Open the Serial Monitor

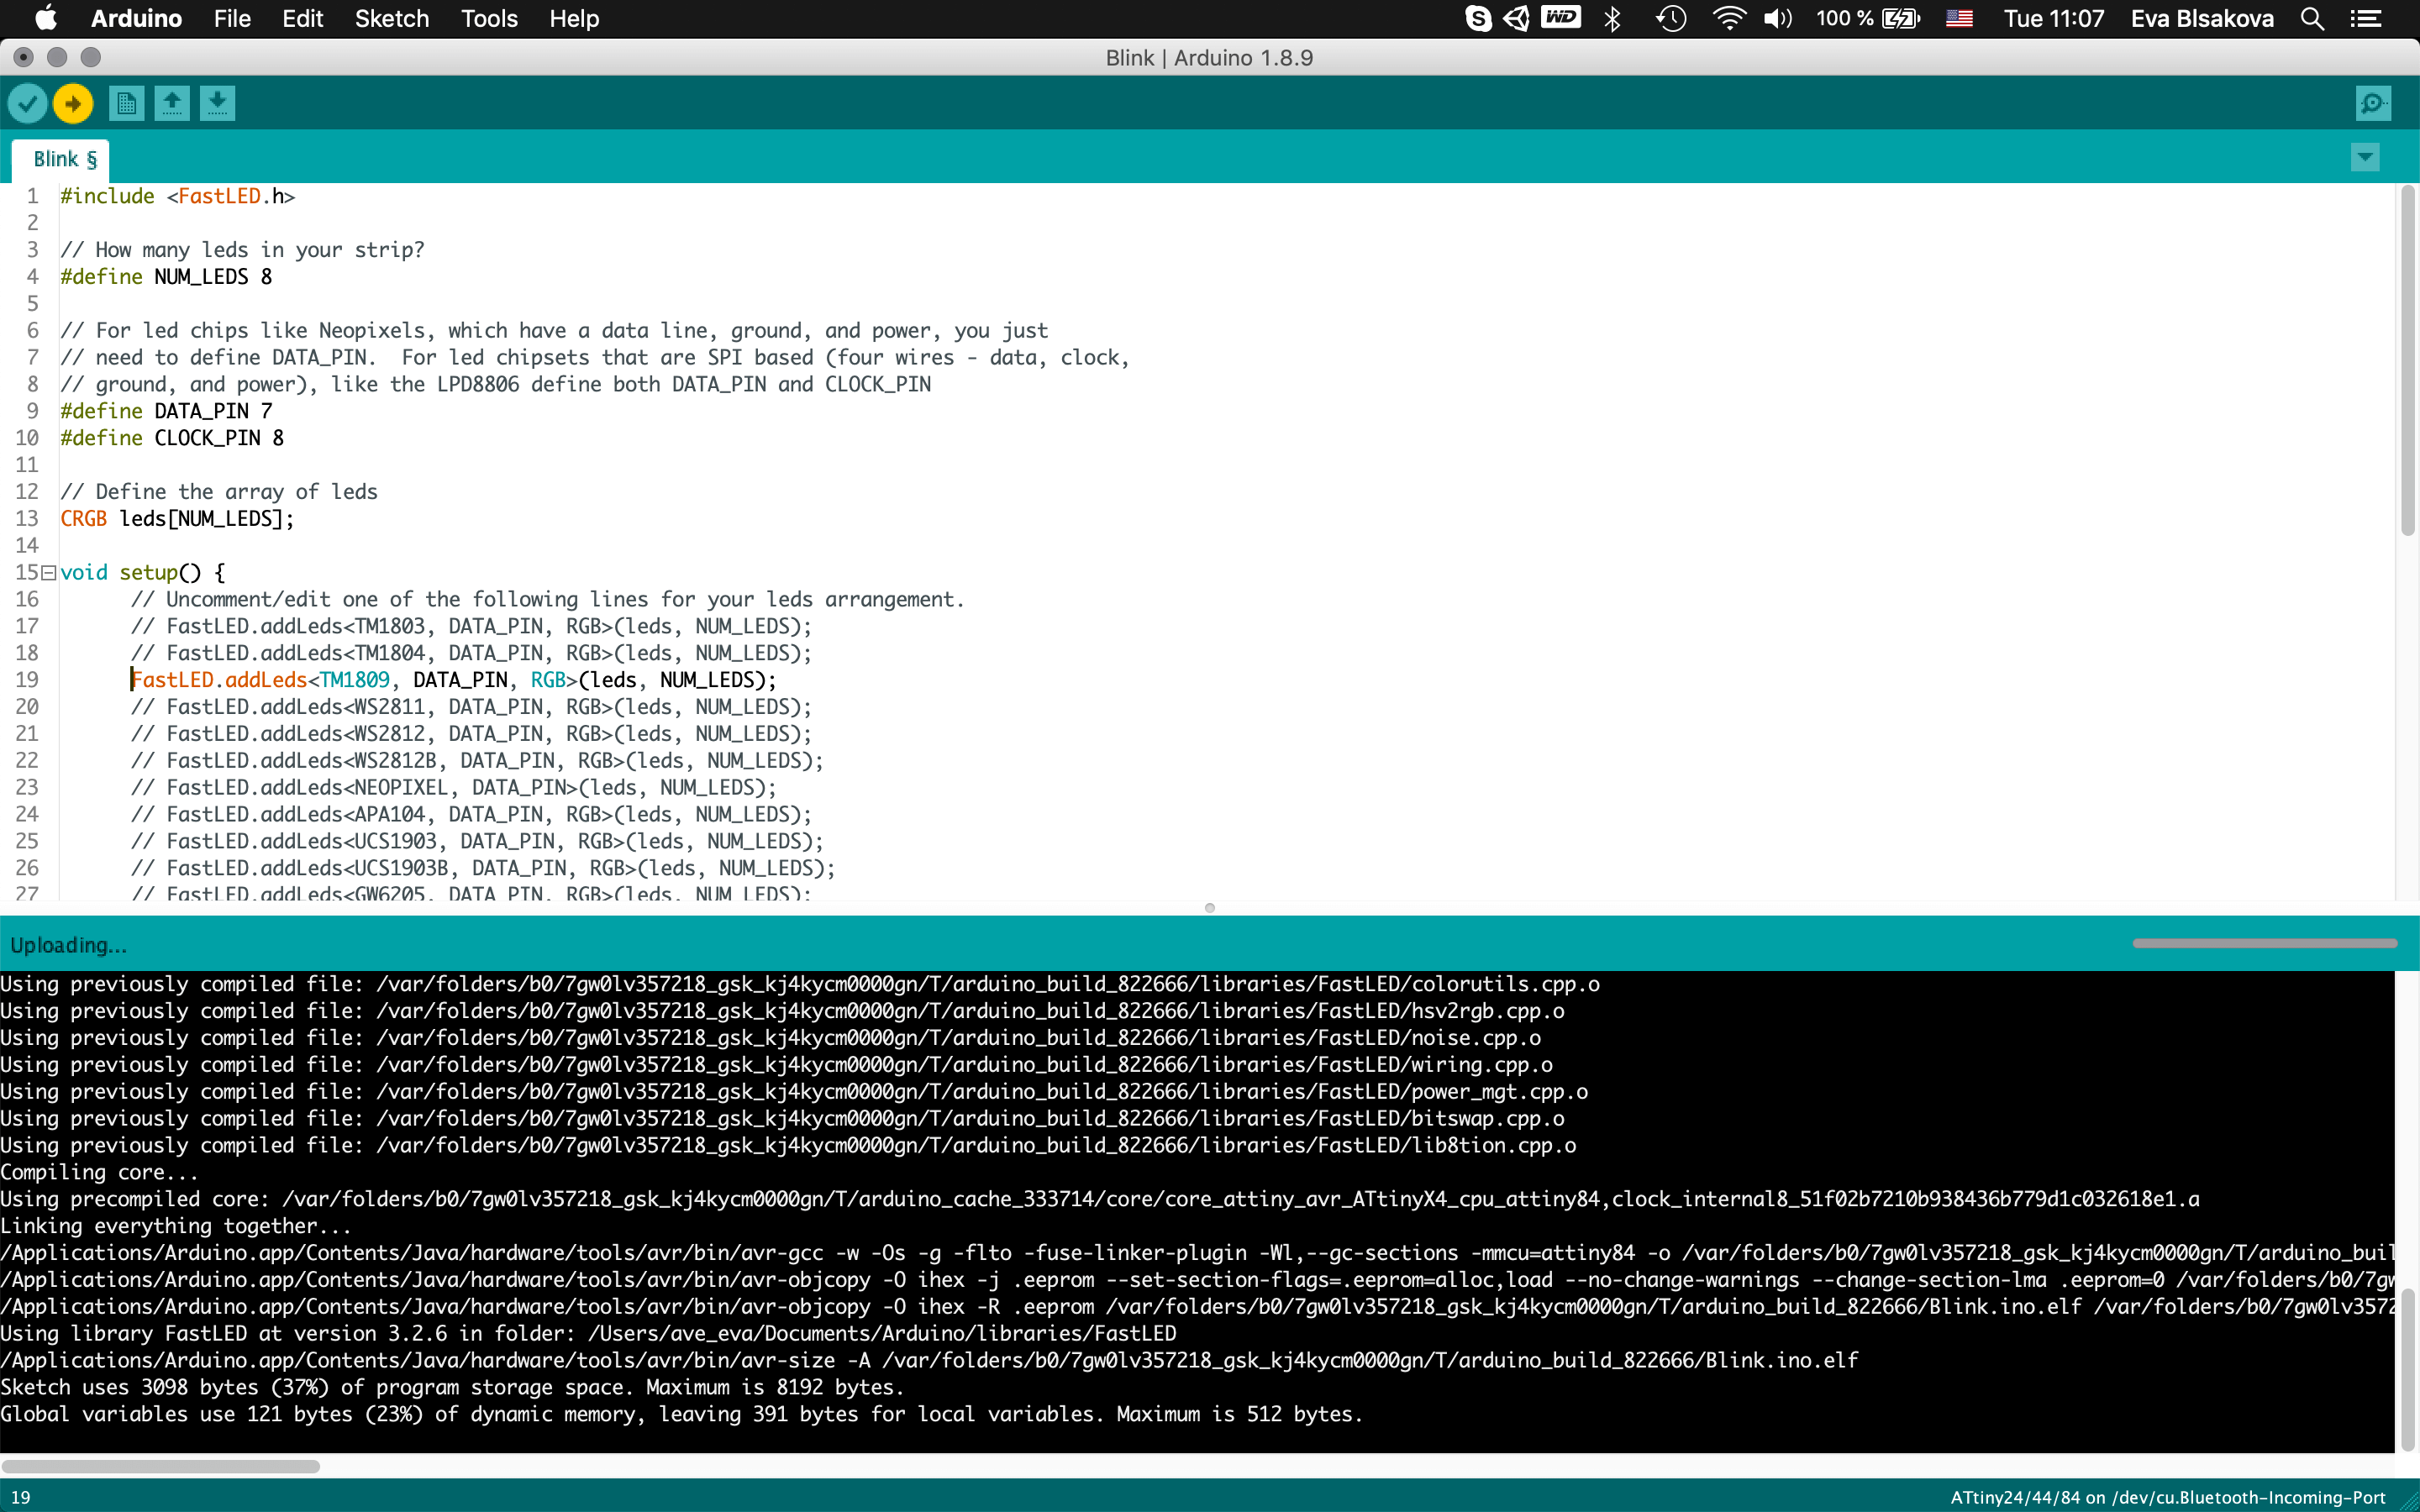click(2373, 103)
